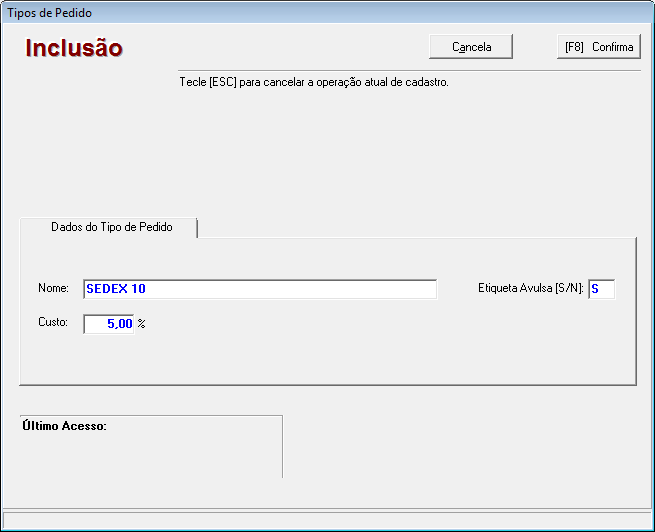
Task: Click the Custo label
Action: pos(53,323)
